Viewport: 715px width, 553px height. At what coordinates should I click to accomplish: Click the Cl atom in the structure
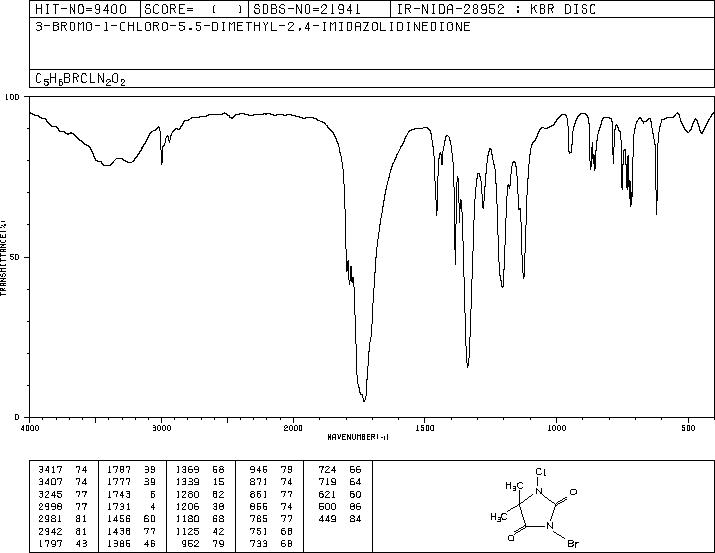tap(540, 472)
